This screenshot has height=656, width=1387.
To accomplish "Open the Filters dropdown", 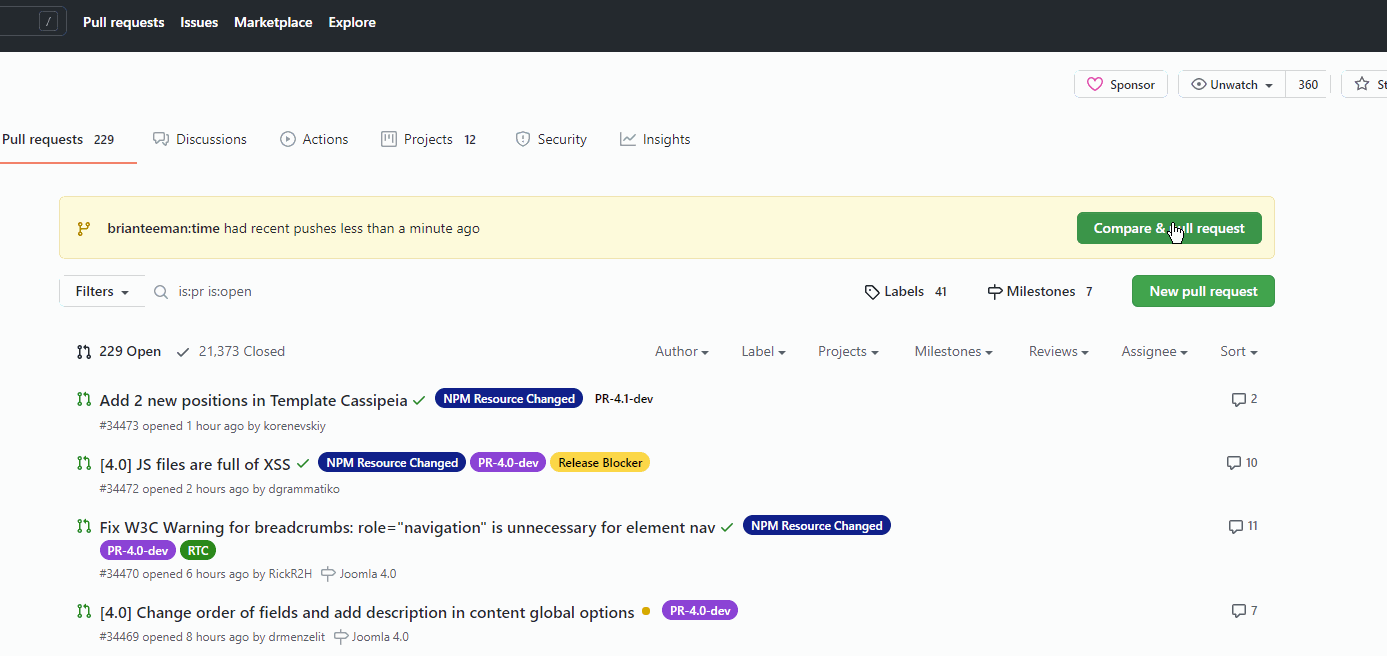I will (103, 292).
